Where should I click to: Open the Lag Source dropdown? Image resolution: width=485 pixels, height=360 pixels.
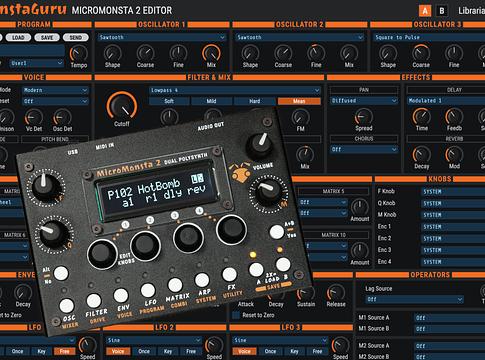(414, 299)
